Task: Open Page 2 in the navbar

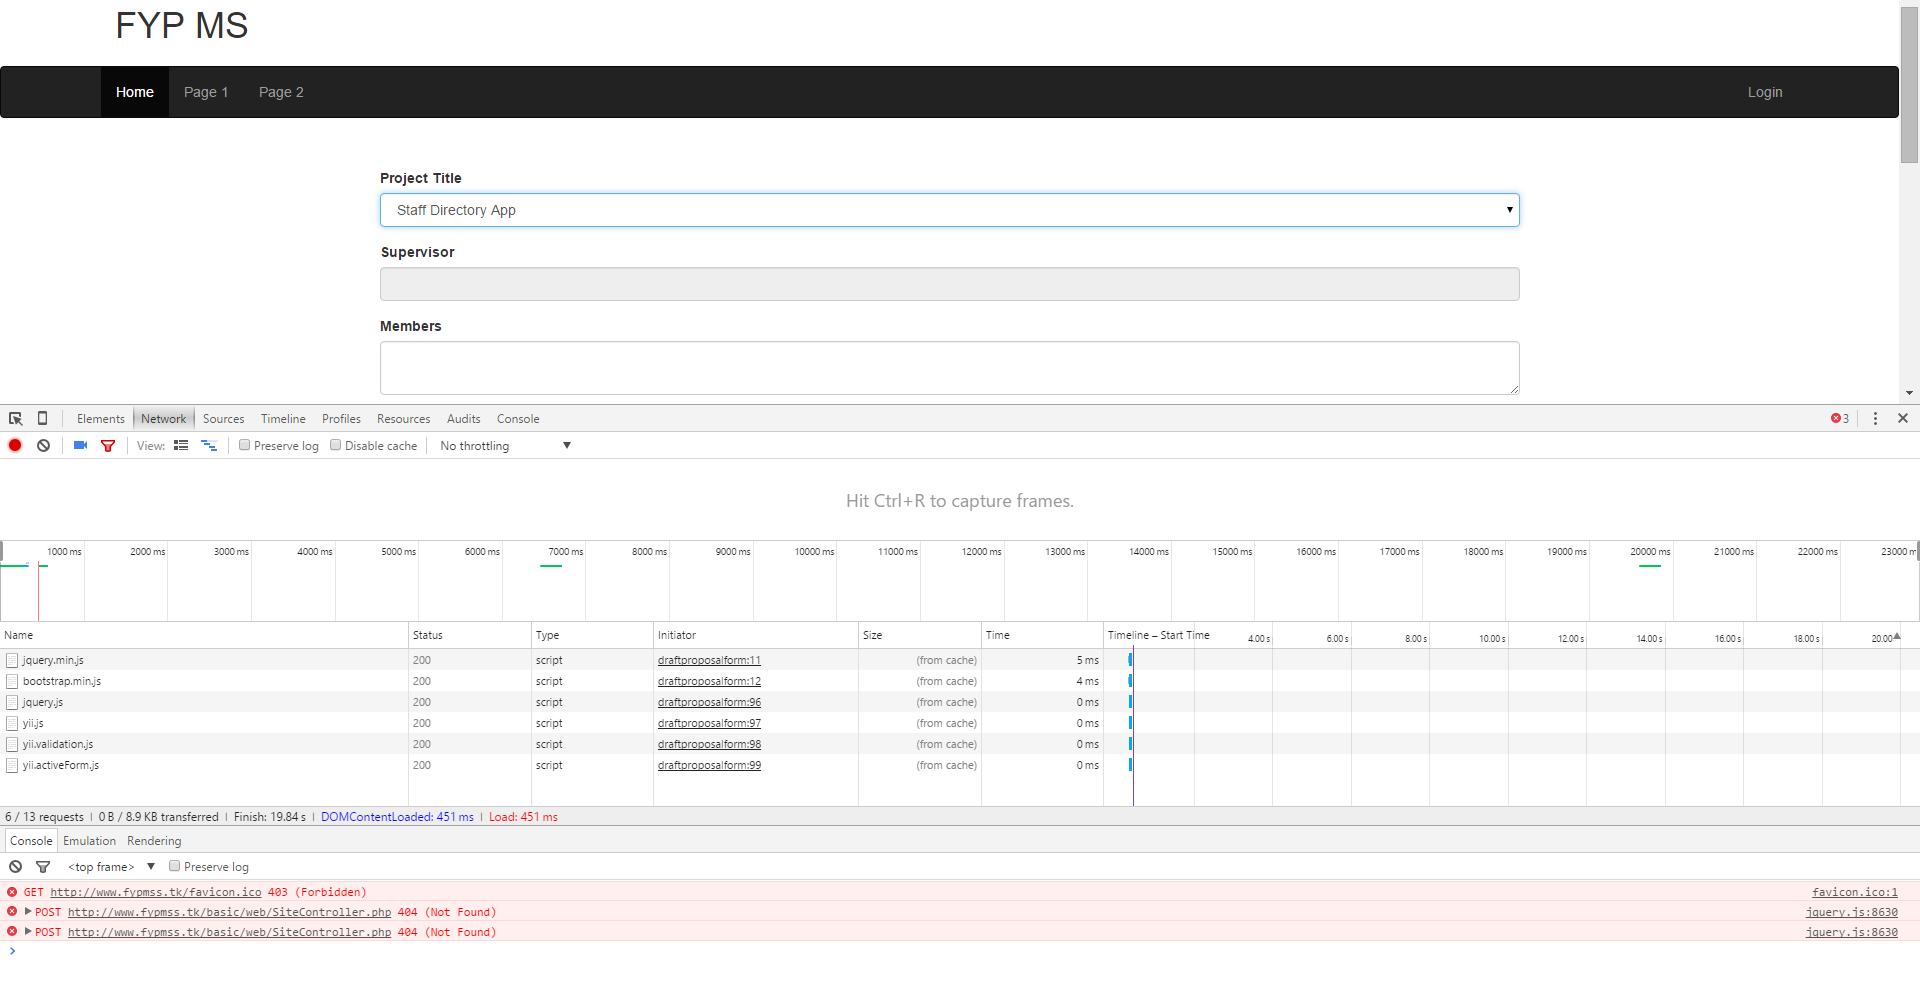Action: click(x=281, y=92)
